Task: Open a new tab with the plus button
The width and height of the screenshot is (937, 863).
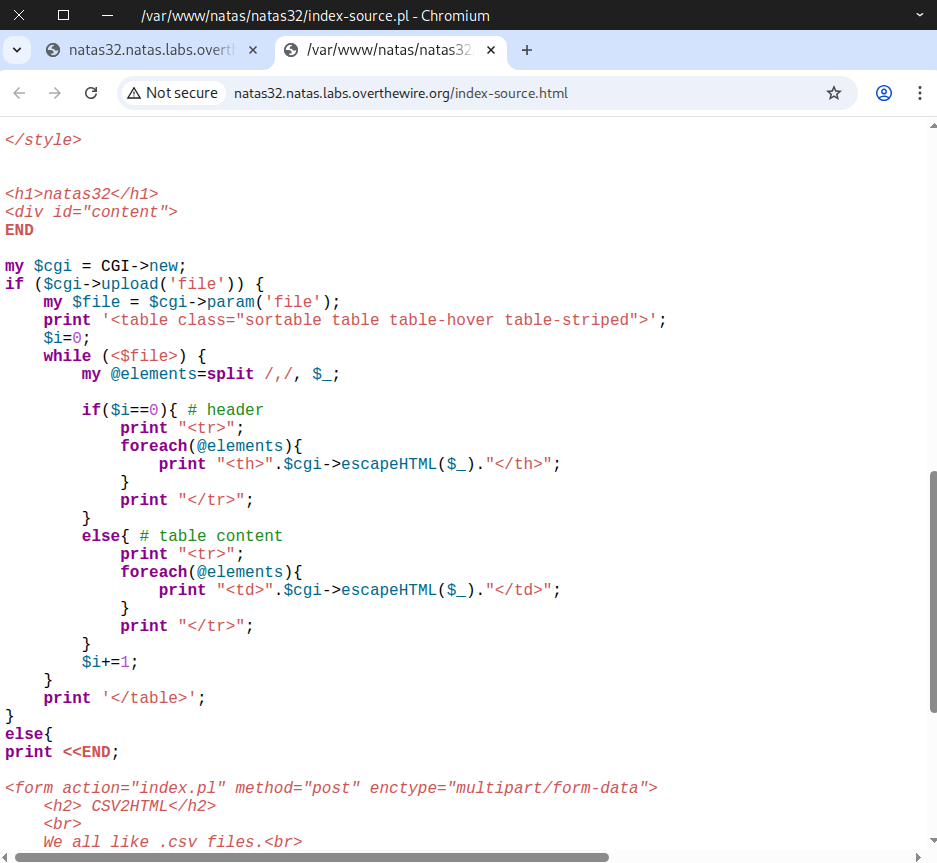Action: click(x=527, y=50)
